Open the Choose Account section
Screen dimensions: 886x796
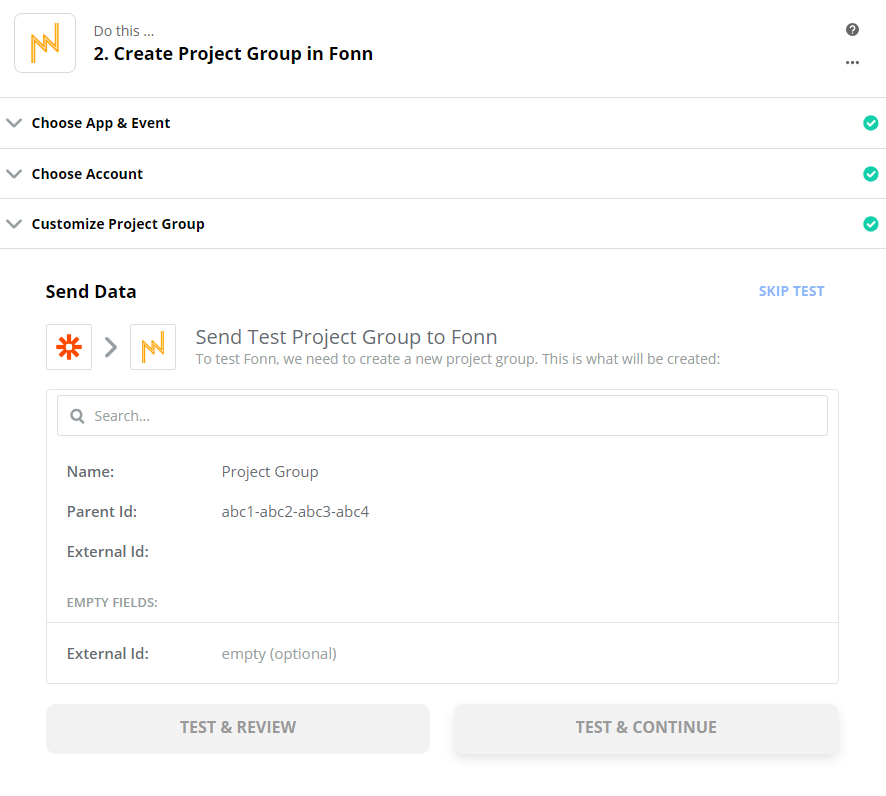[443, 174]
